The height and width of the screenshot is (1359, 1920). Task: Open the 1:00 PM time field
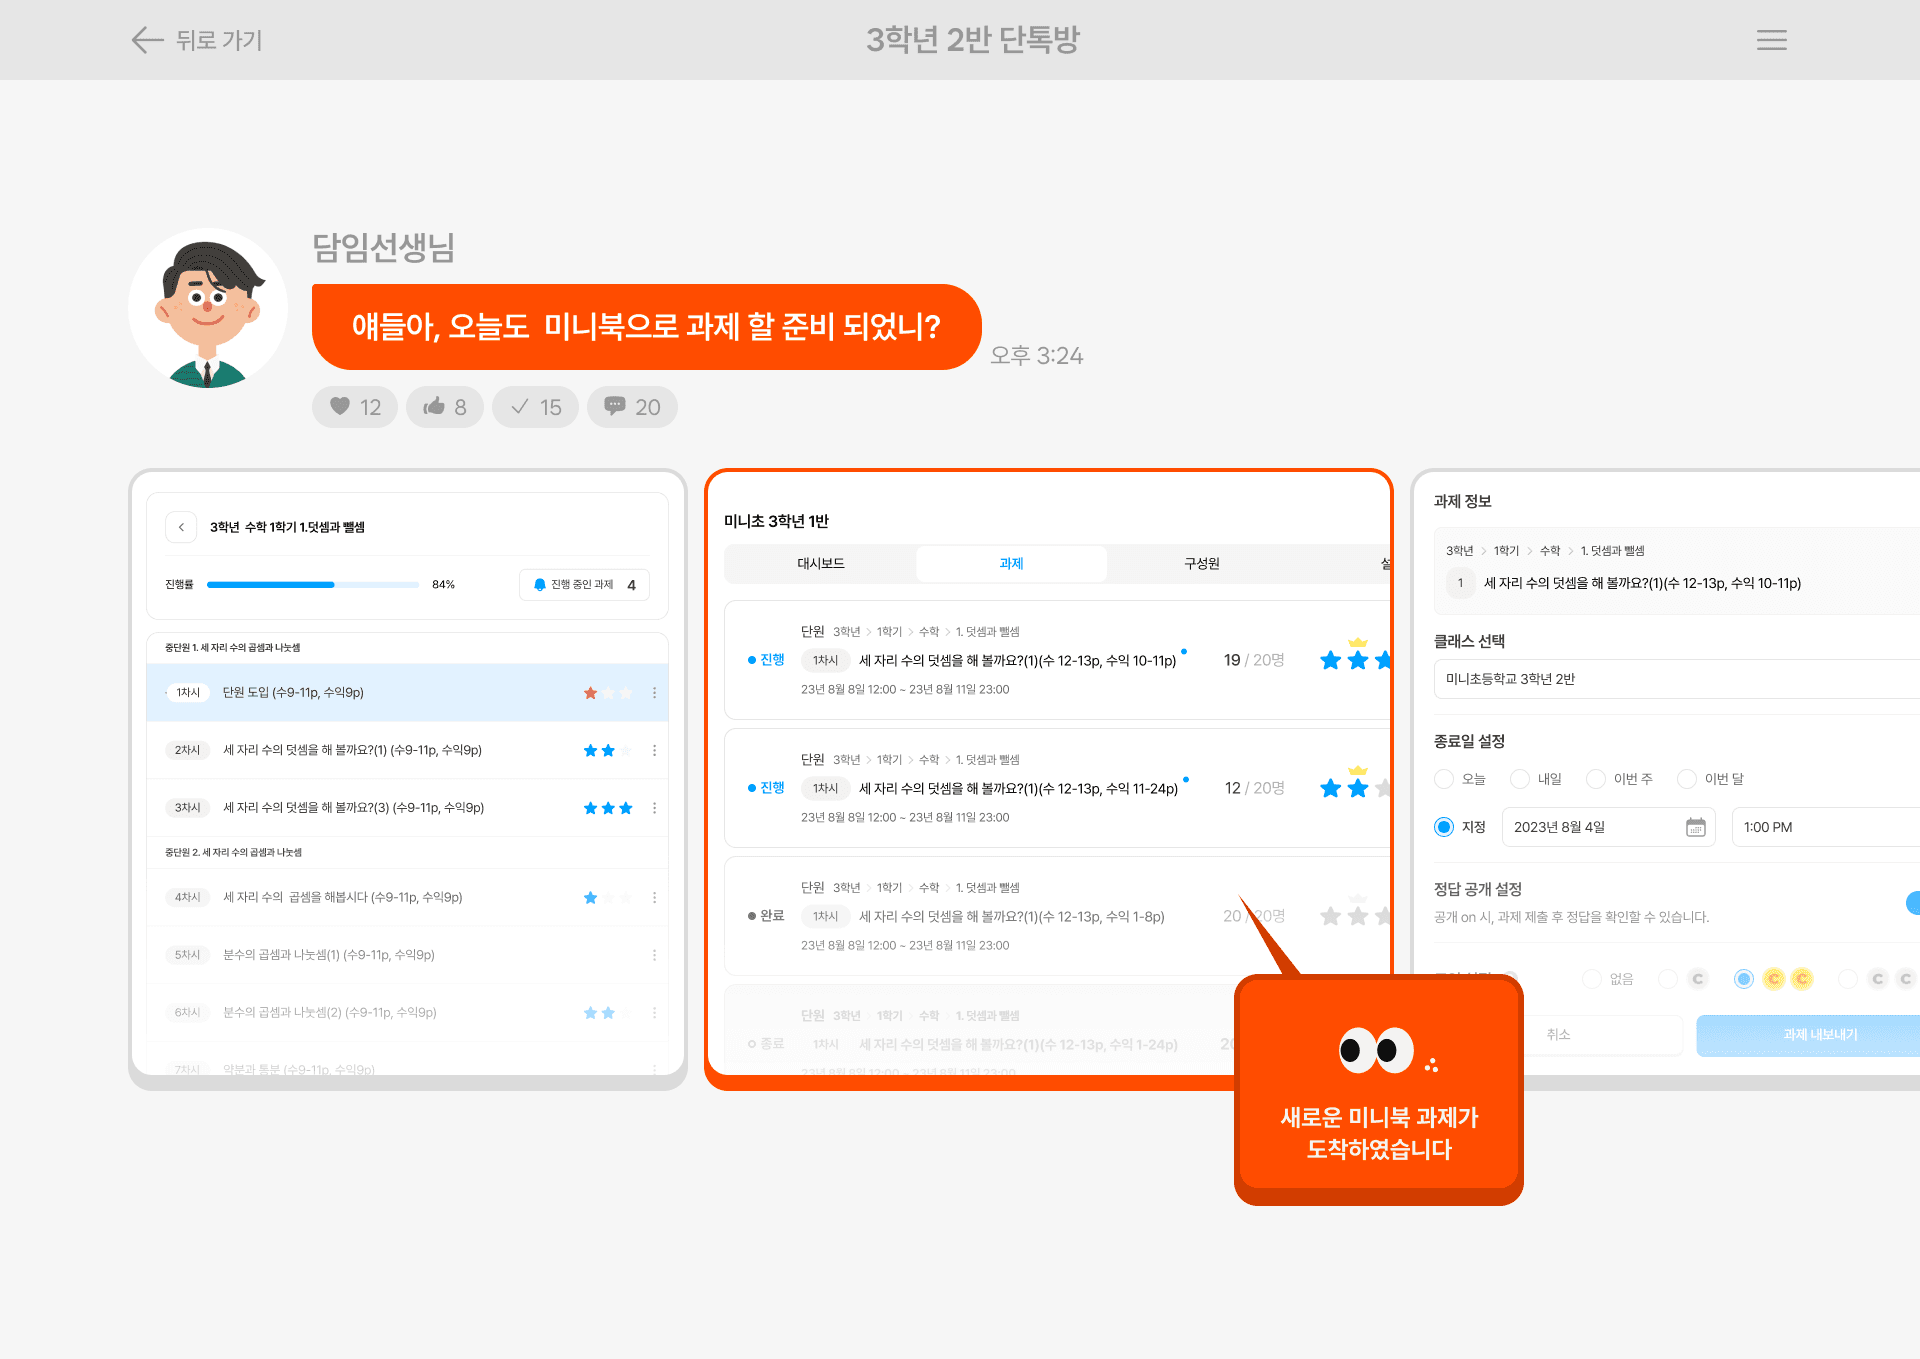point(1826,827)
